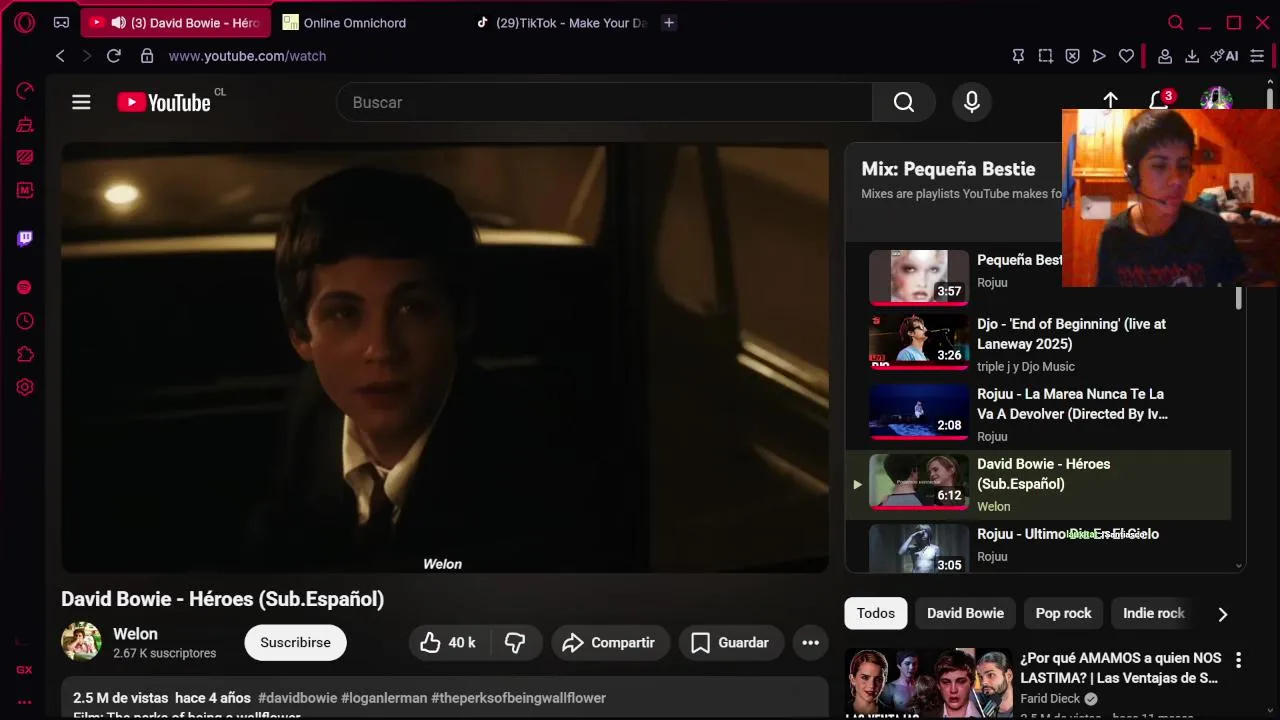Play Djo - 'End of Beginning' live
1280x720 pixels.
coord(1038,344)
